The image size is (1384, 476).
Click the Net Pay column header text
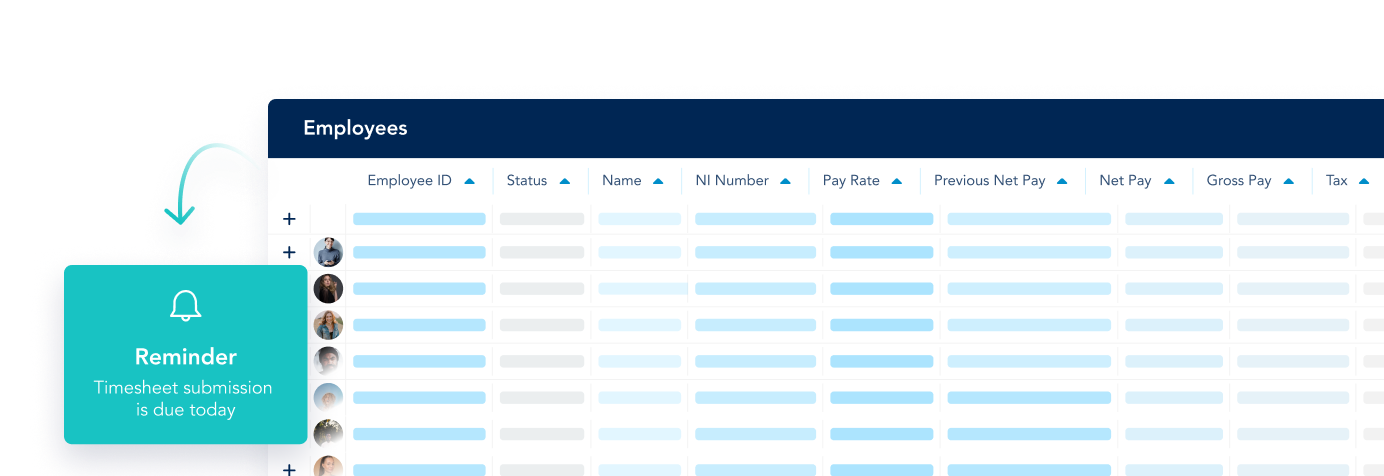pyautogui.click(x=1125, y=181)
